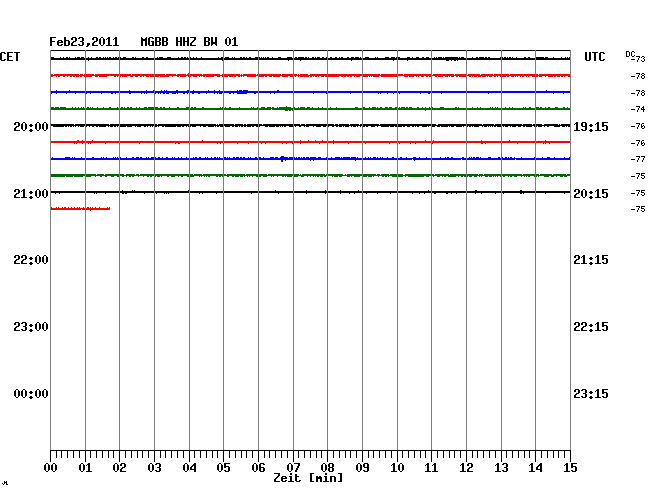
Task: Click the CET timezone label
Action: click(x=10, y=57)
